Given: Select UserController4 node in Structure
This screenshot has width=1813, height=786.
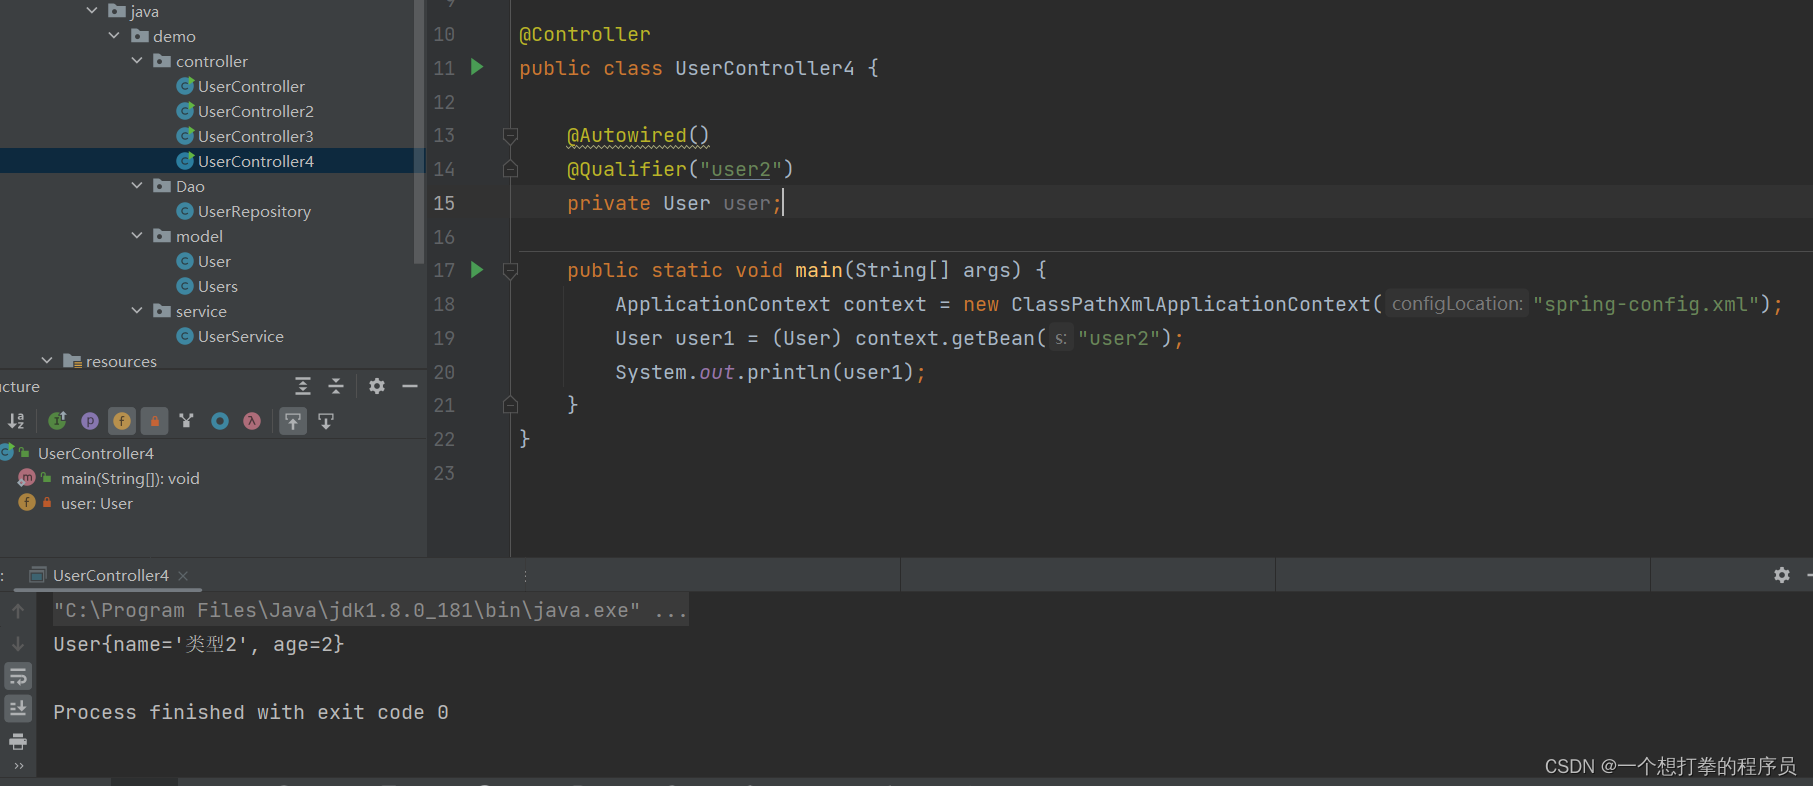Looking at the screenshot, I should pos(95,453).
